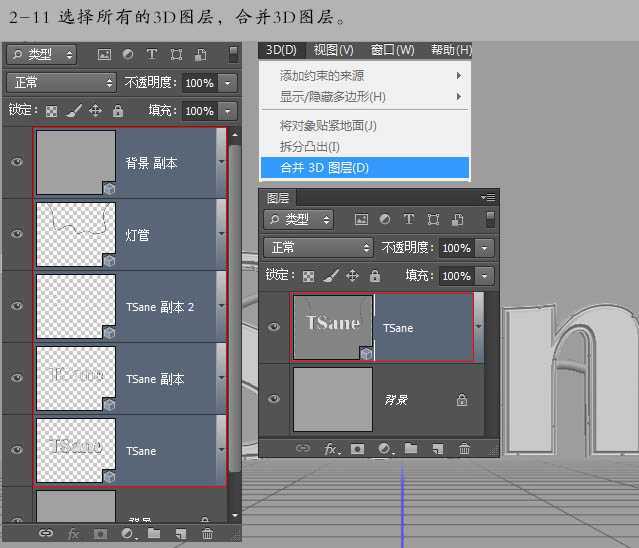This screenshot has width=639, height=548.
Task: Create adjustment layer icon in left panel bottom
Action: click(x=128, y=533)
